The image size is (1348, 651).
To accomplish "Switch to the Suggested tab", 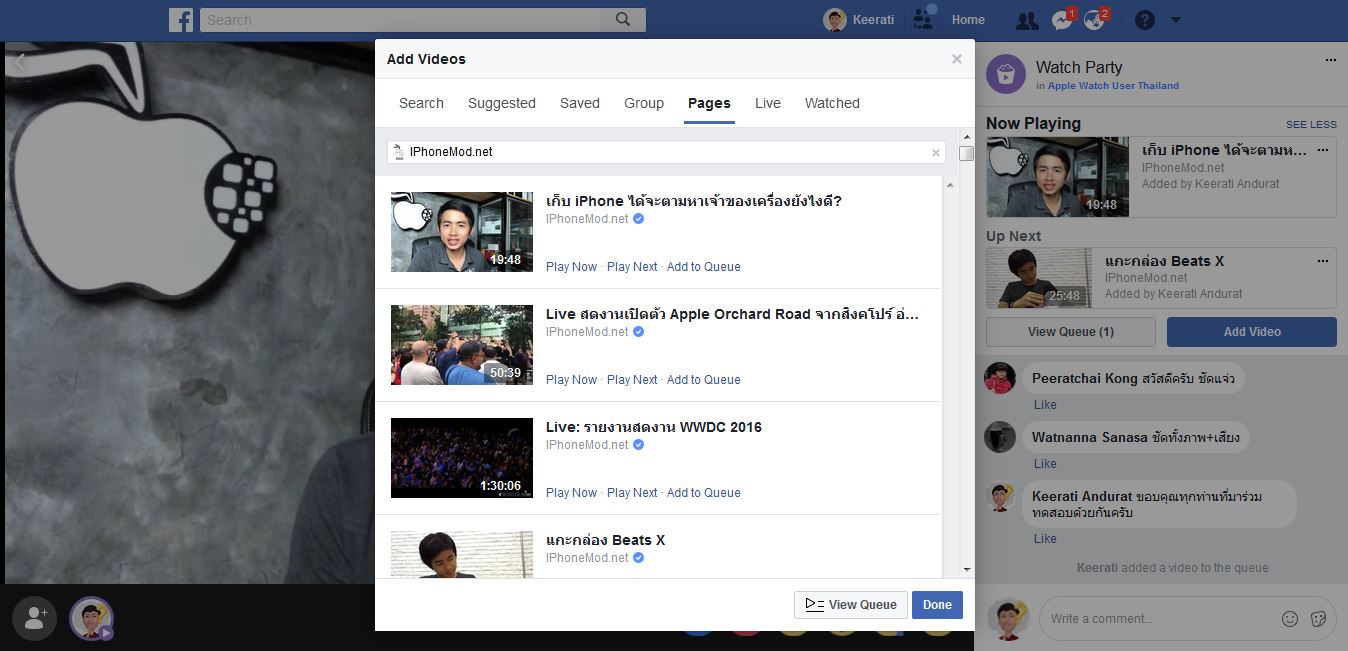I will tap(502, 103).
